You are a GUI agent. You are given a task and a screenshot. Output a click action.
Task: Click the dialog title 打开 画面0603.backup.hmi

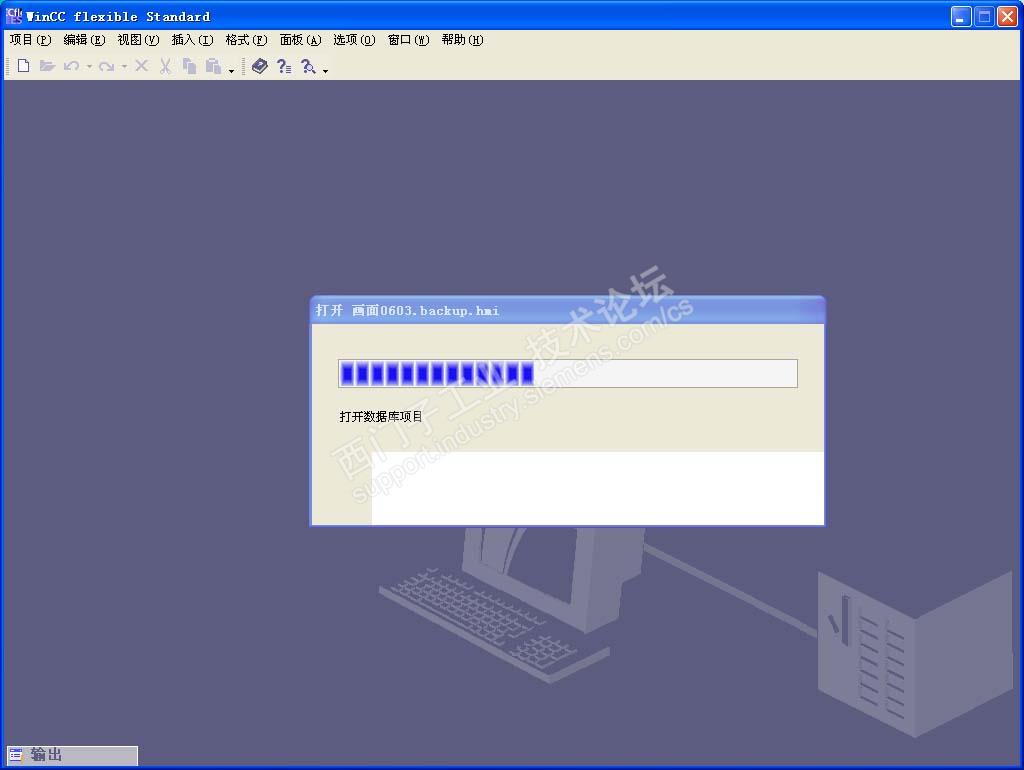coord(408,310)
